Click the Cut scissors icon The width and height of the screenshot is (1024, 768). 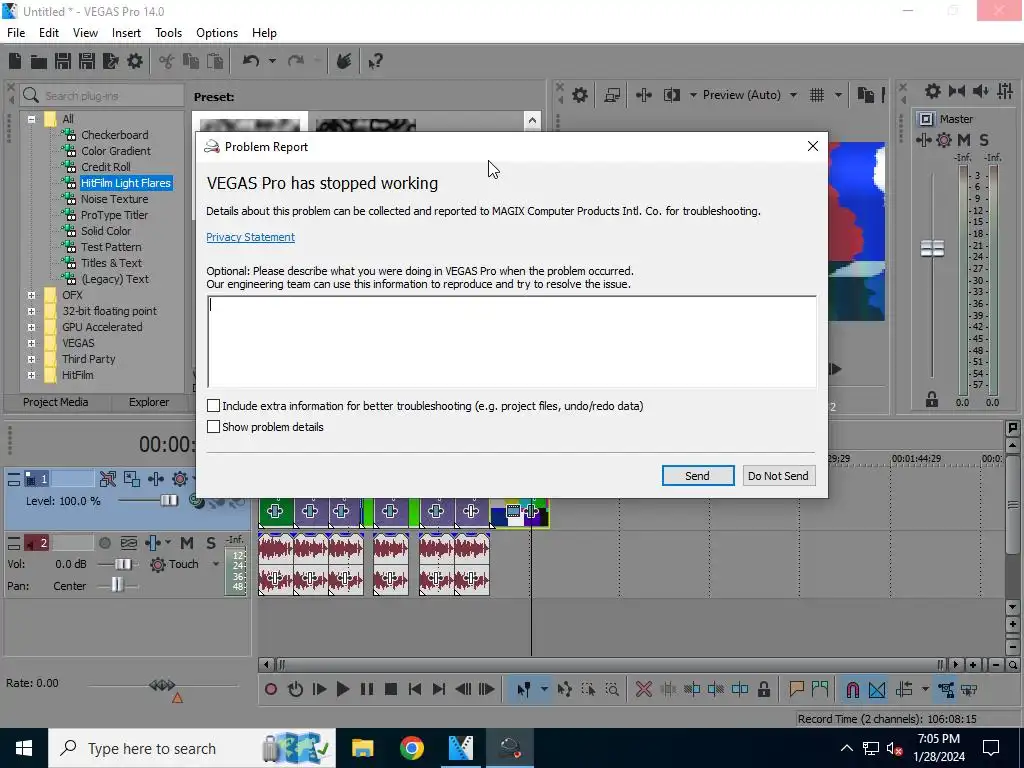tap(167, 61)
